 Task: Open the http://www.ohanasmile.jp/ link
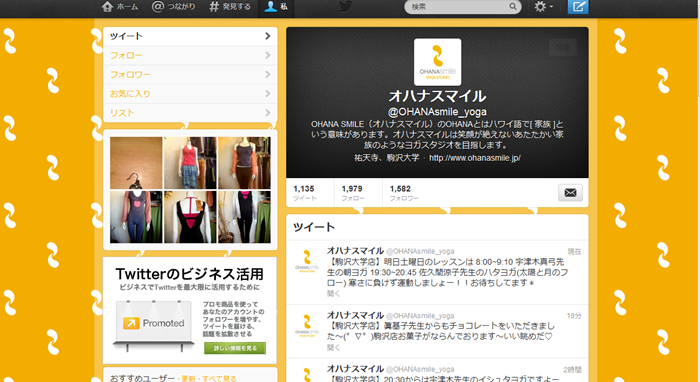point(475,158)
